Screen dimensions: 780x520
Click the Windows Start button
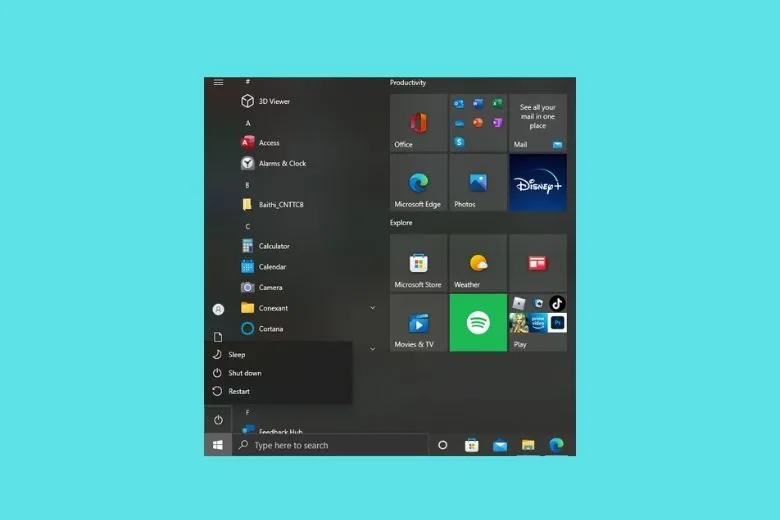tap(218, 445)
